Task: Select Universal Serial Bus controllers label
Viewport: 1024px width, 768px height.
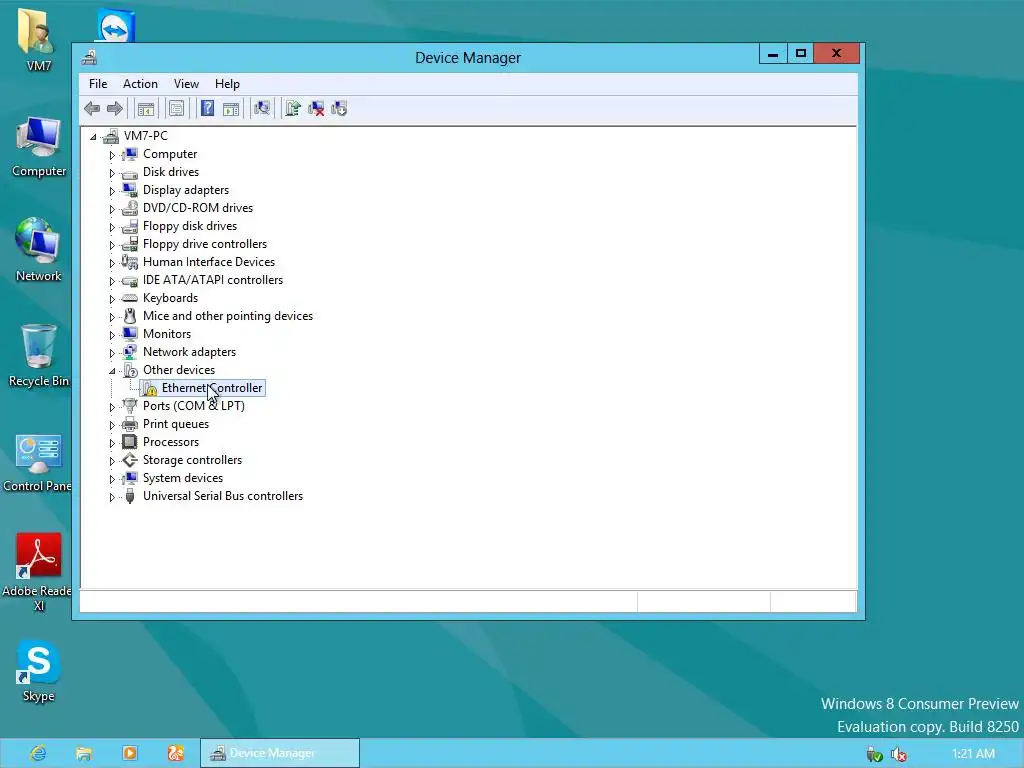Action: tap(223, 496)
